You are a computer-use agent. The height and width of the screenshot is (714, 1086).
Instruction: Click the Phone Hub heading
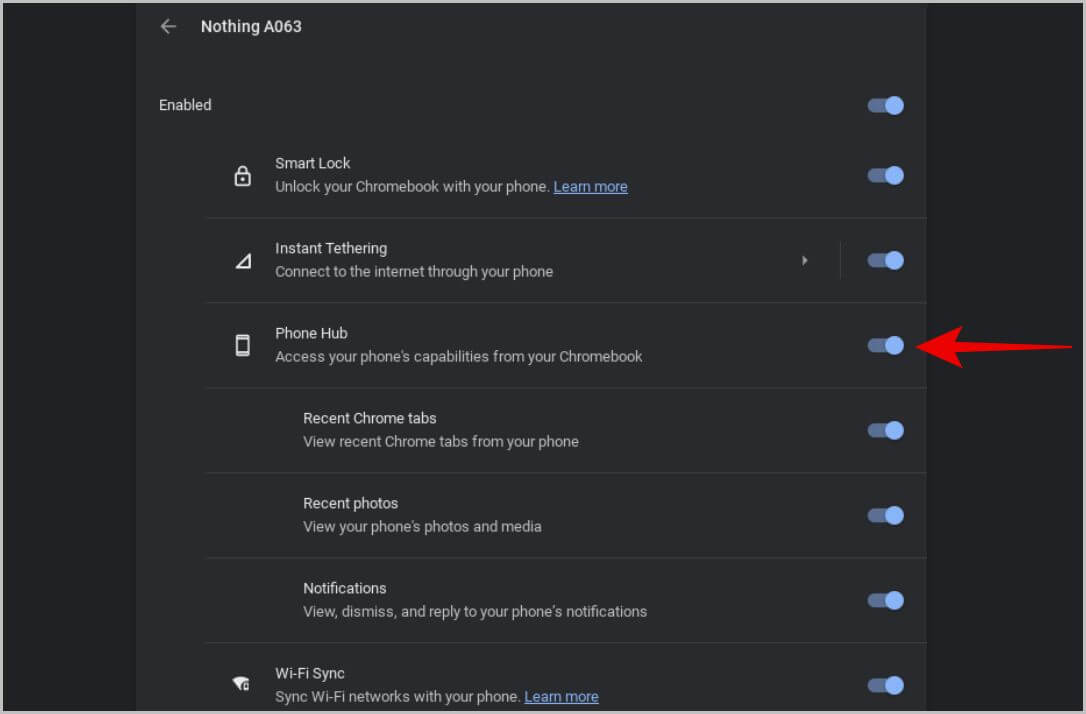311,333
